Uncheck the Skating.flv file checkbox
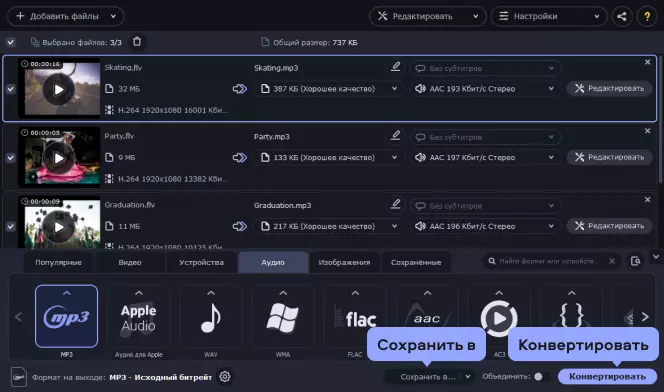 (x=11, y=89)
